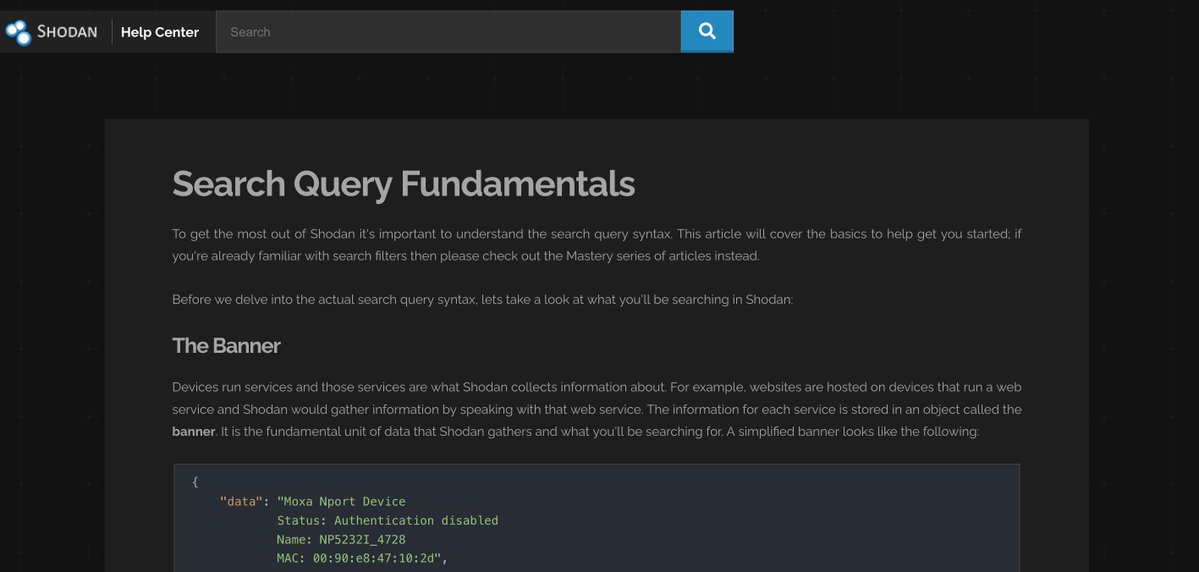The width and height of the screenshot is (1199, 572).
Task: Click the SHODAN wordmark text
Action: (67, 32)
